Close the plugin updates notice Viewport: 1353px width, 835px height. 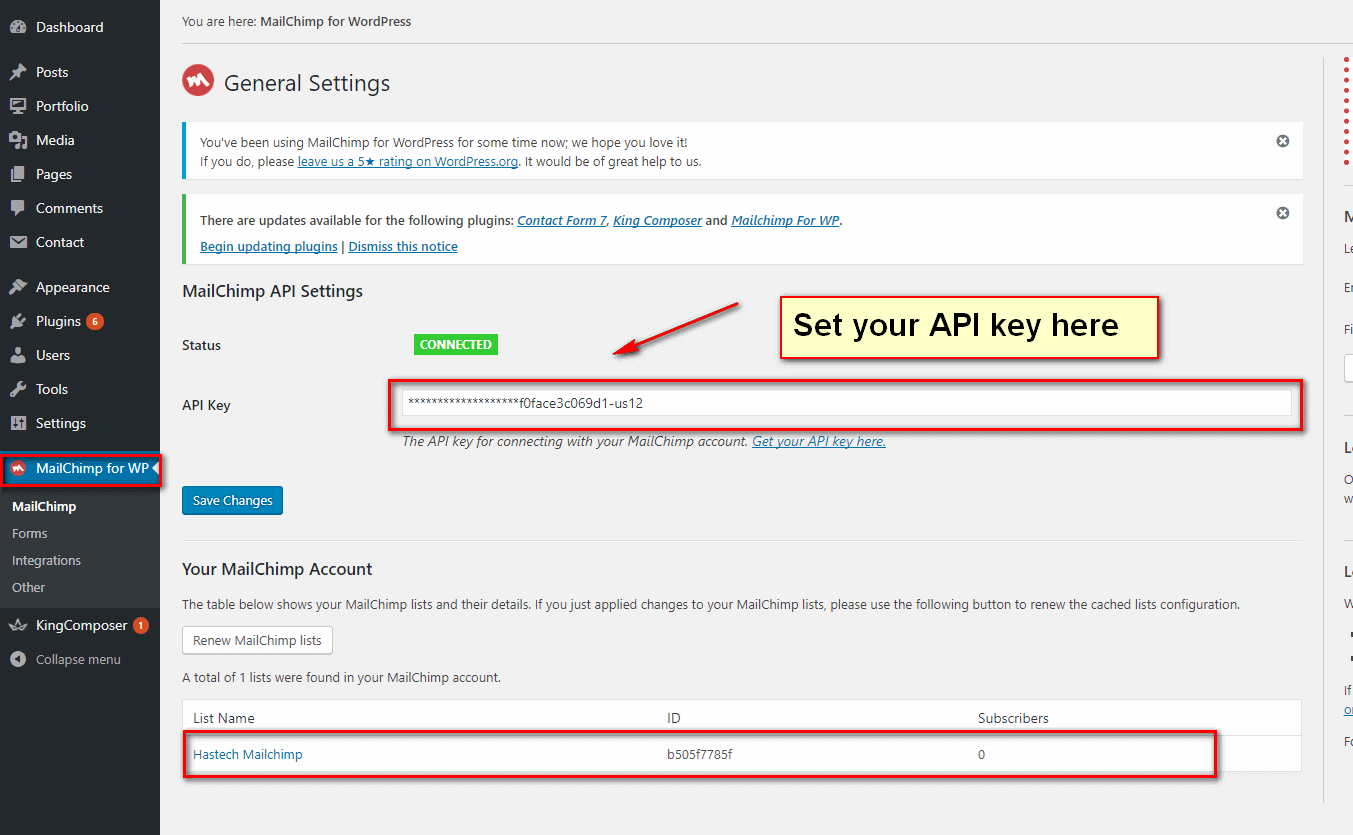(x=1283, y=213)
